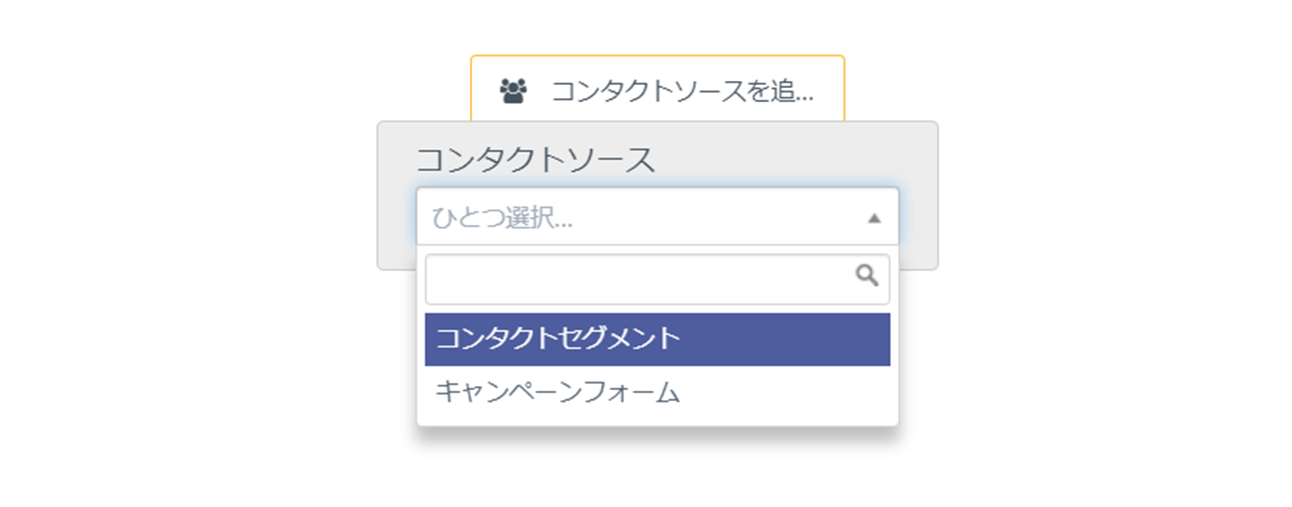Close dropdown using the up-arrow caret
The height and width of the screenshot is (507, 1292).
pyautogui.click(x=874, y=218)
